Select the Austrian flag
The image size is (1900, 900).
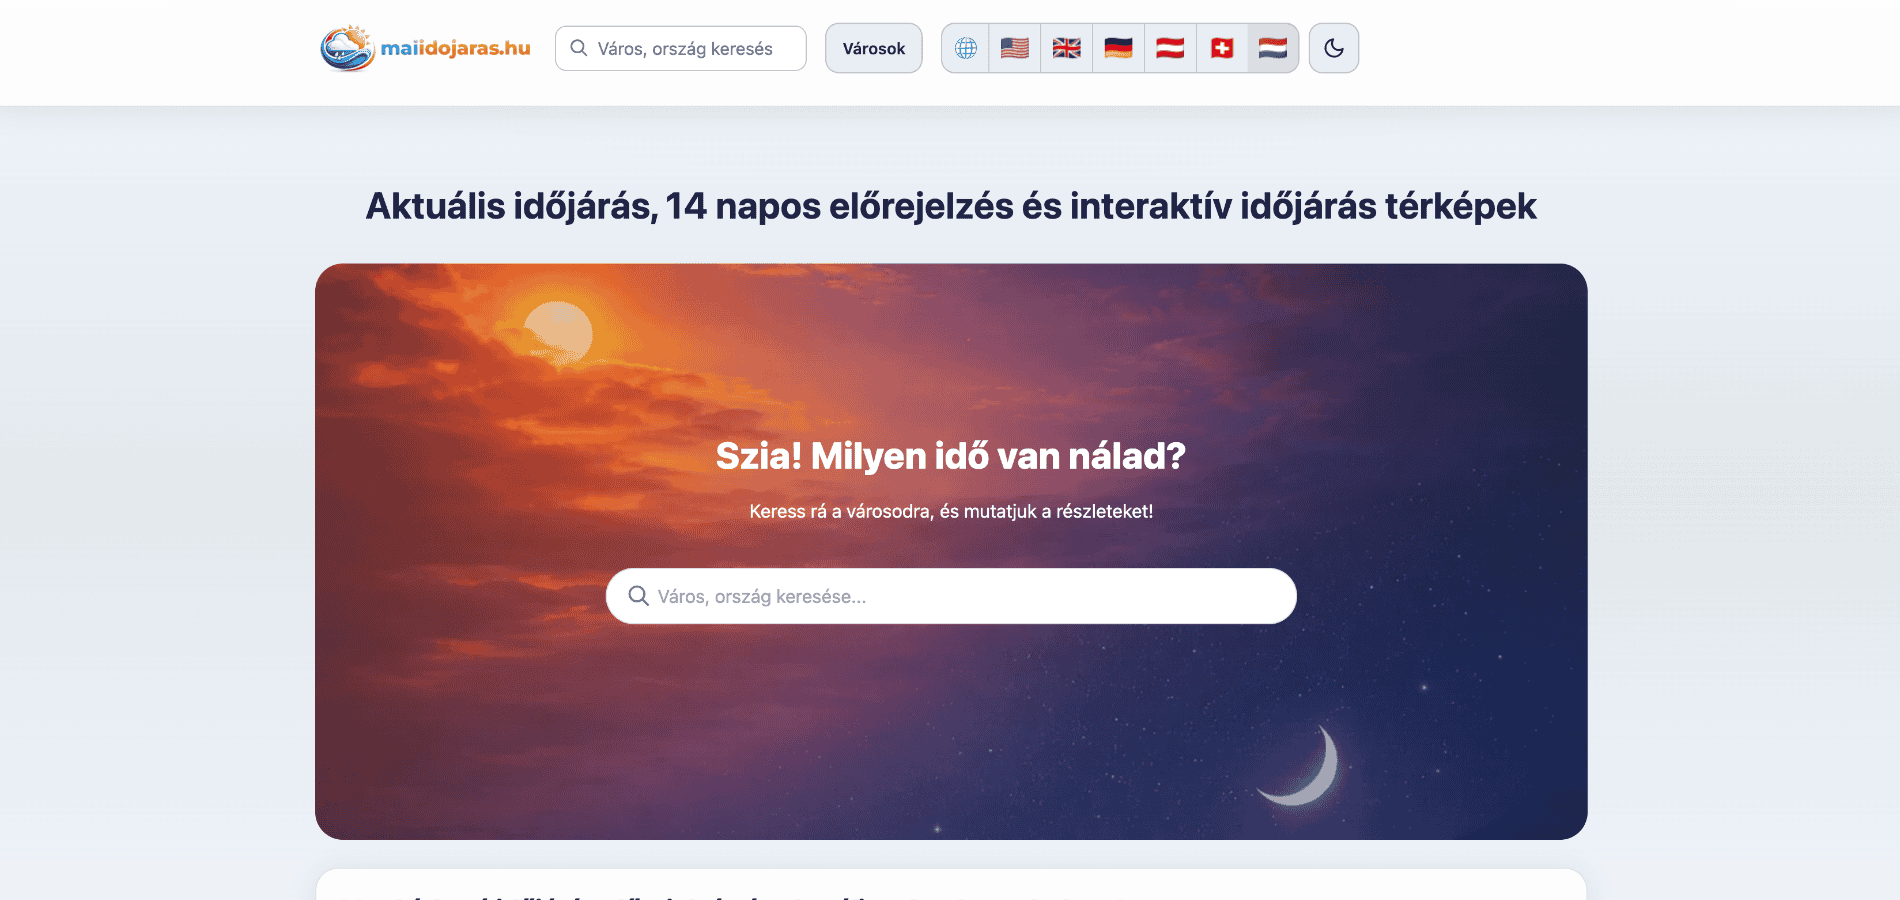pos(1170,48)
